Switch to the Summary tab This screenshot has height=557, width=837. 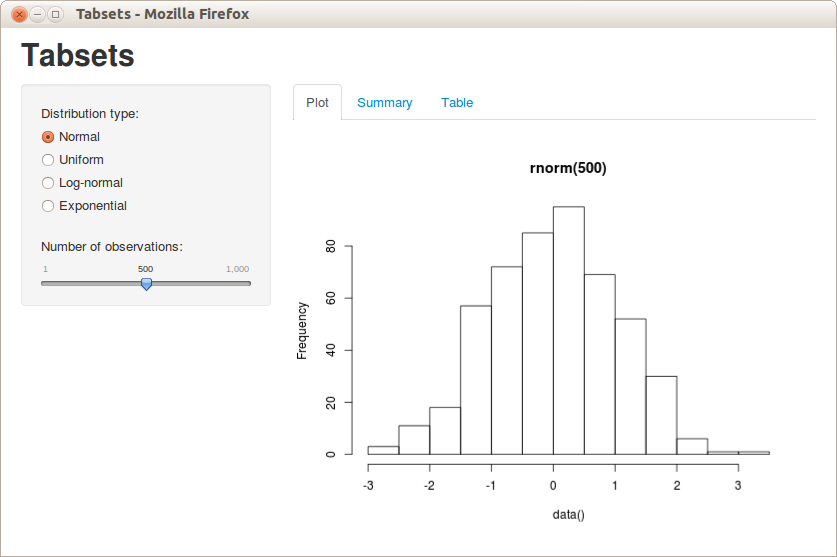coord(384,103)
